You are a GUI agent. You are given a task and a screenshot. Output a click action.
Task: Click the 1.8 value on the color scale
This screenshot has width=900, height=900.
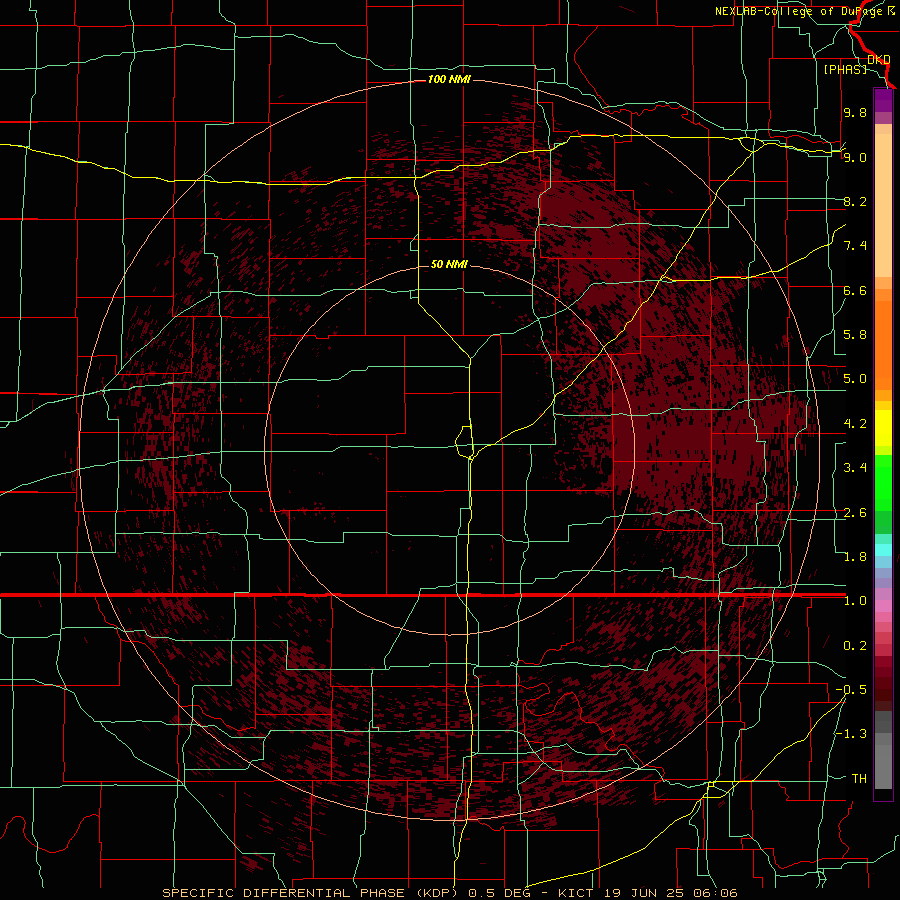point(855,557)
